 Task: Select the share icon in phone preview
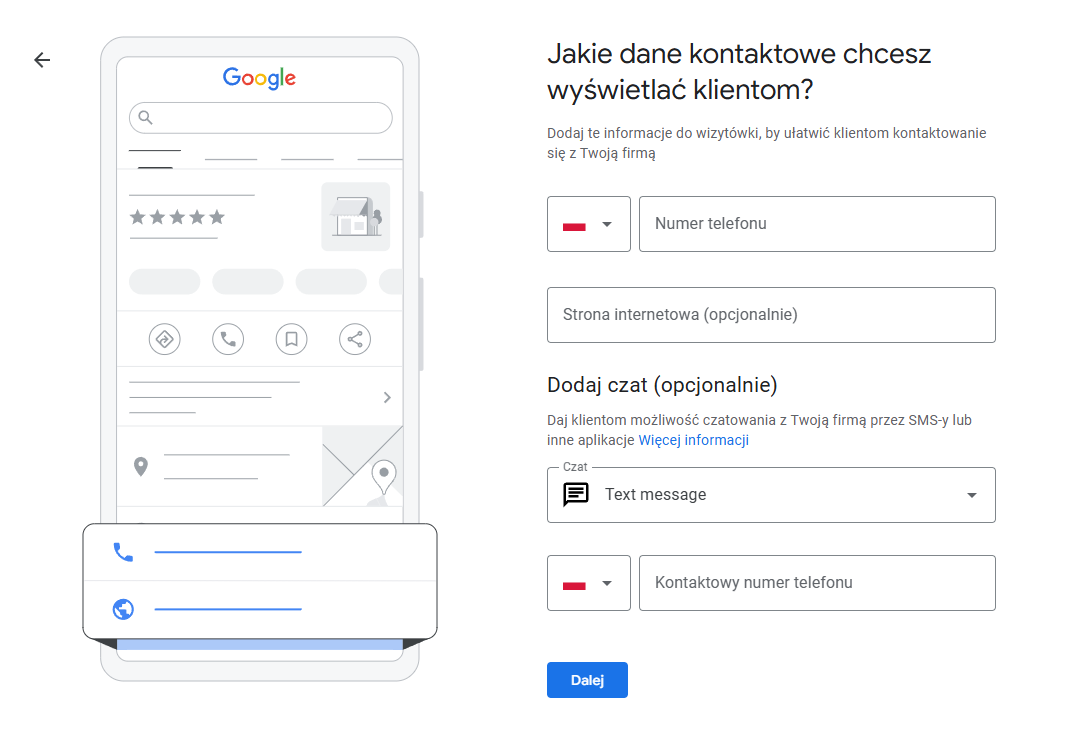[x=354, y=339]
